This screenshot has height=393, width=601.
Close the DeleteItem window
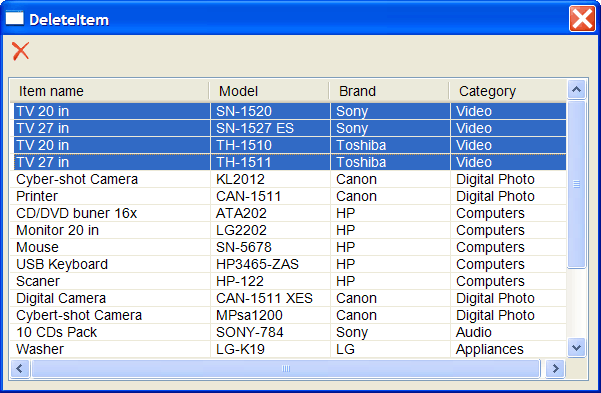pos(582,18)
